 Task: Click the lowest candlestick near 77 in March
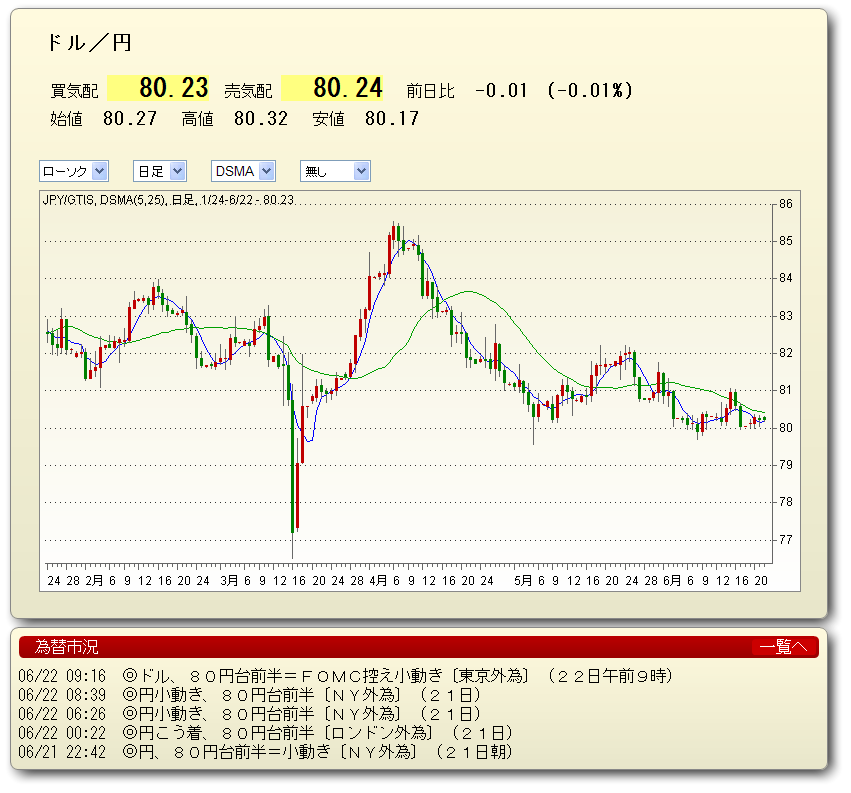pos(293,466)
